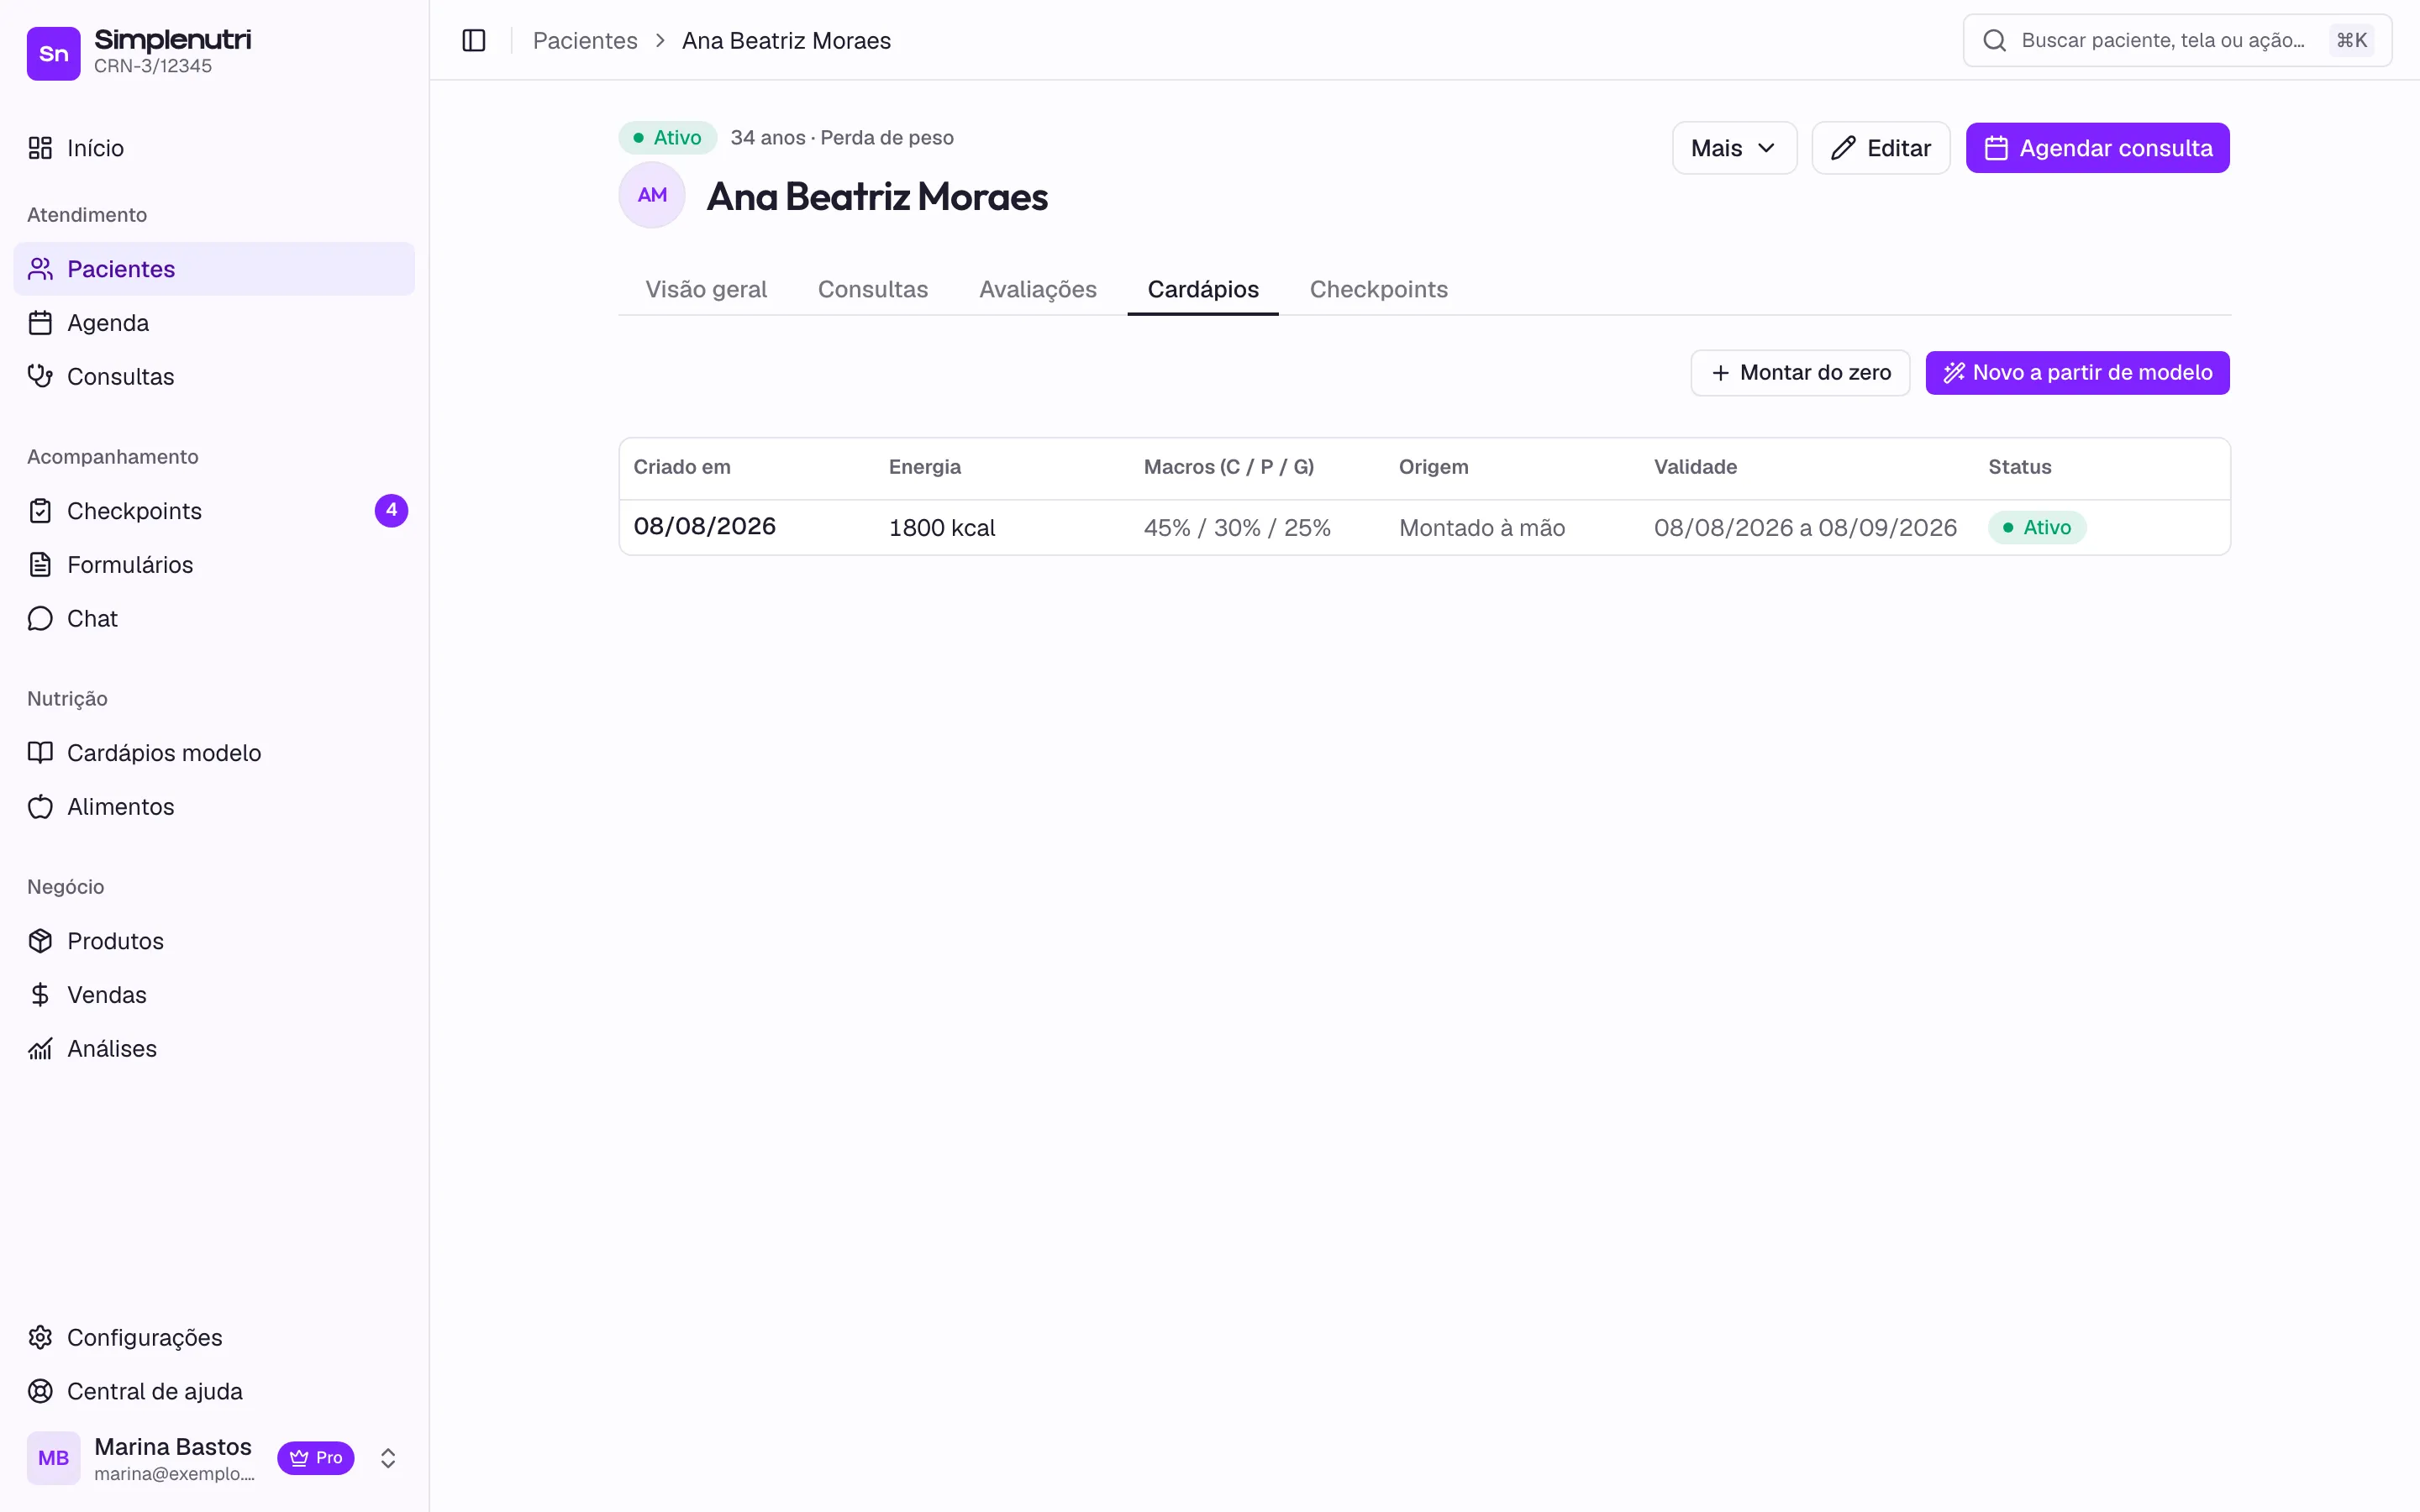Image resolution: width=2420 pixels, height=1512 pixels.
Task: Click the calendar icon on Agendar consulta
Action: [x=1996, y=148]
